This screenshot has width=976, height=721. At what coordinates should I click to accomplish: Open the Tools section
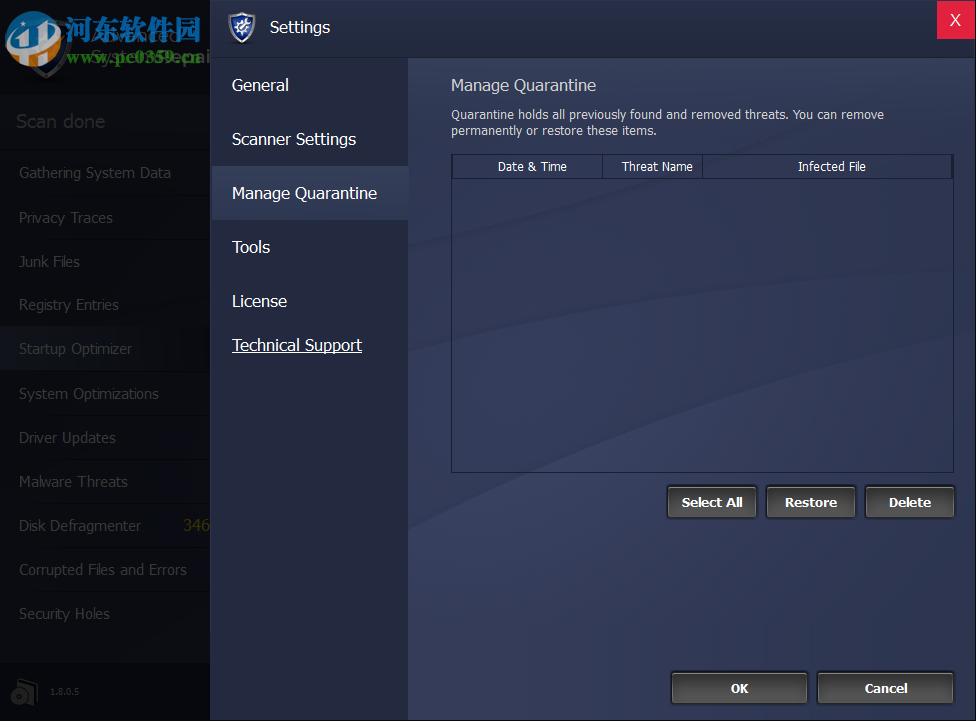[250, 247]
